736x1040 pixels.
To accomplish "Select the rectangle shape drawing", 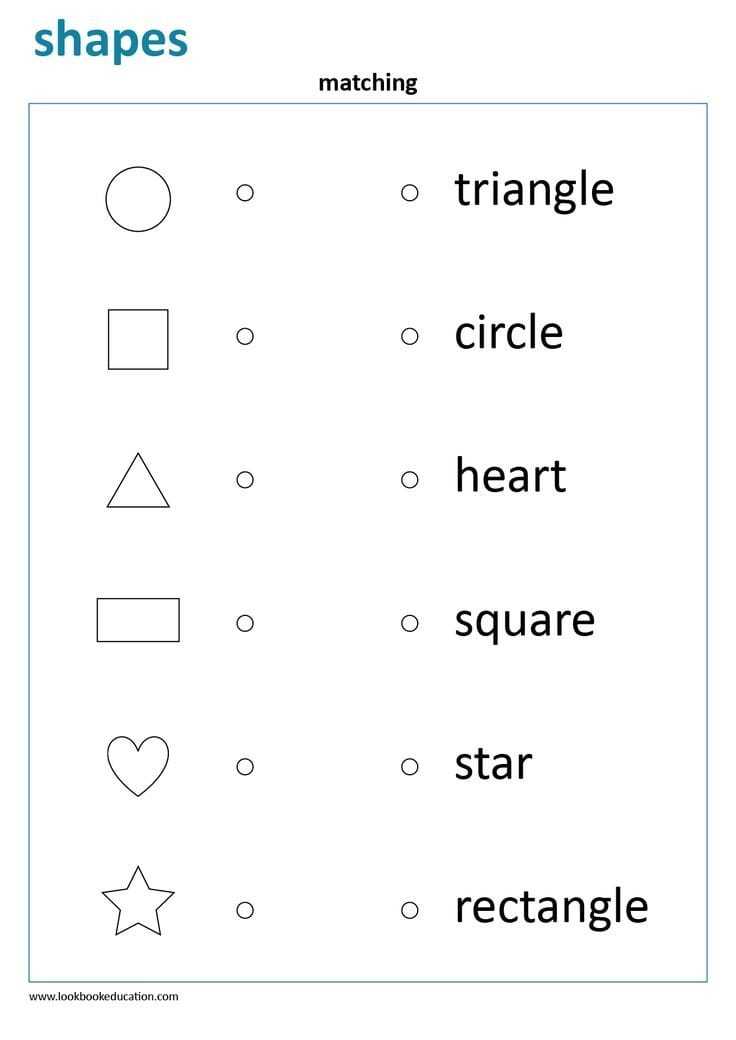I will (138, 620).
